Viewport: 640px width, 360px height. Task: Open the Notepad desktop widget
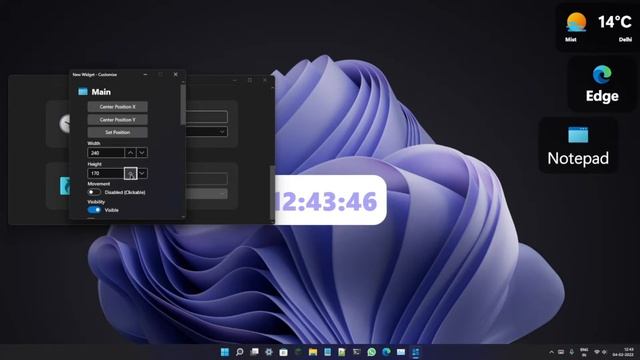coord(578,145)
